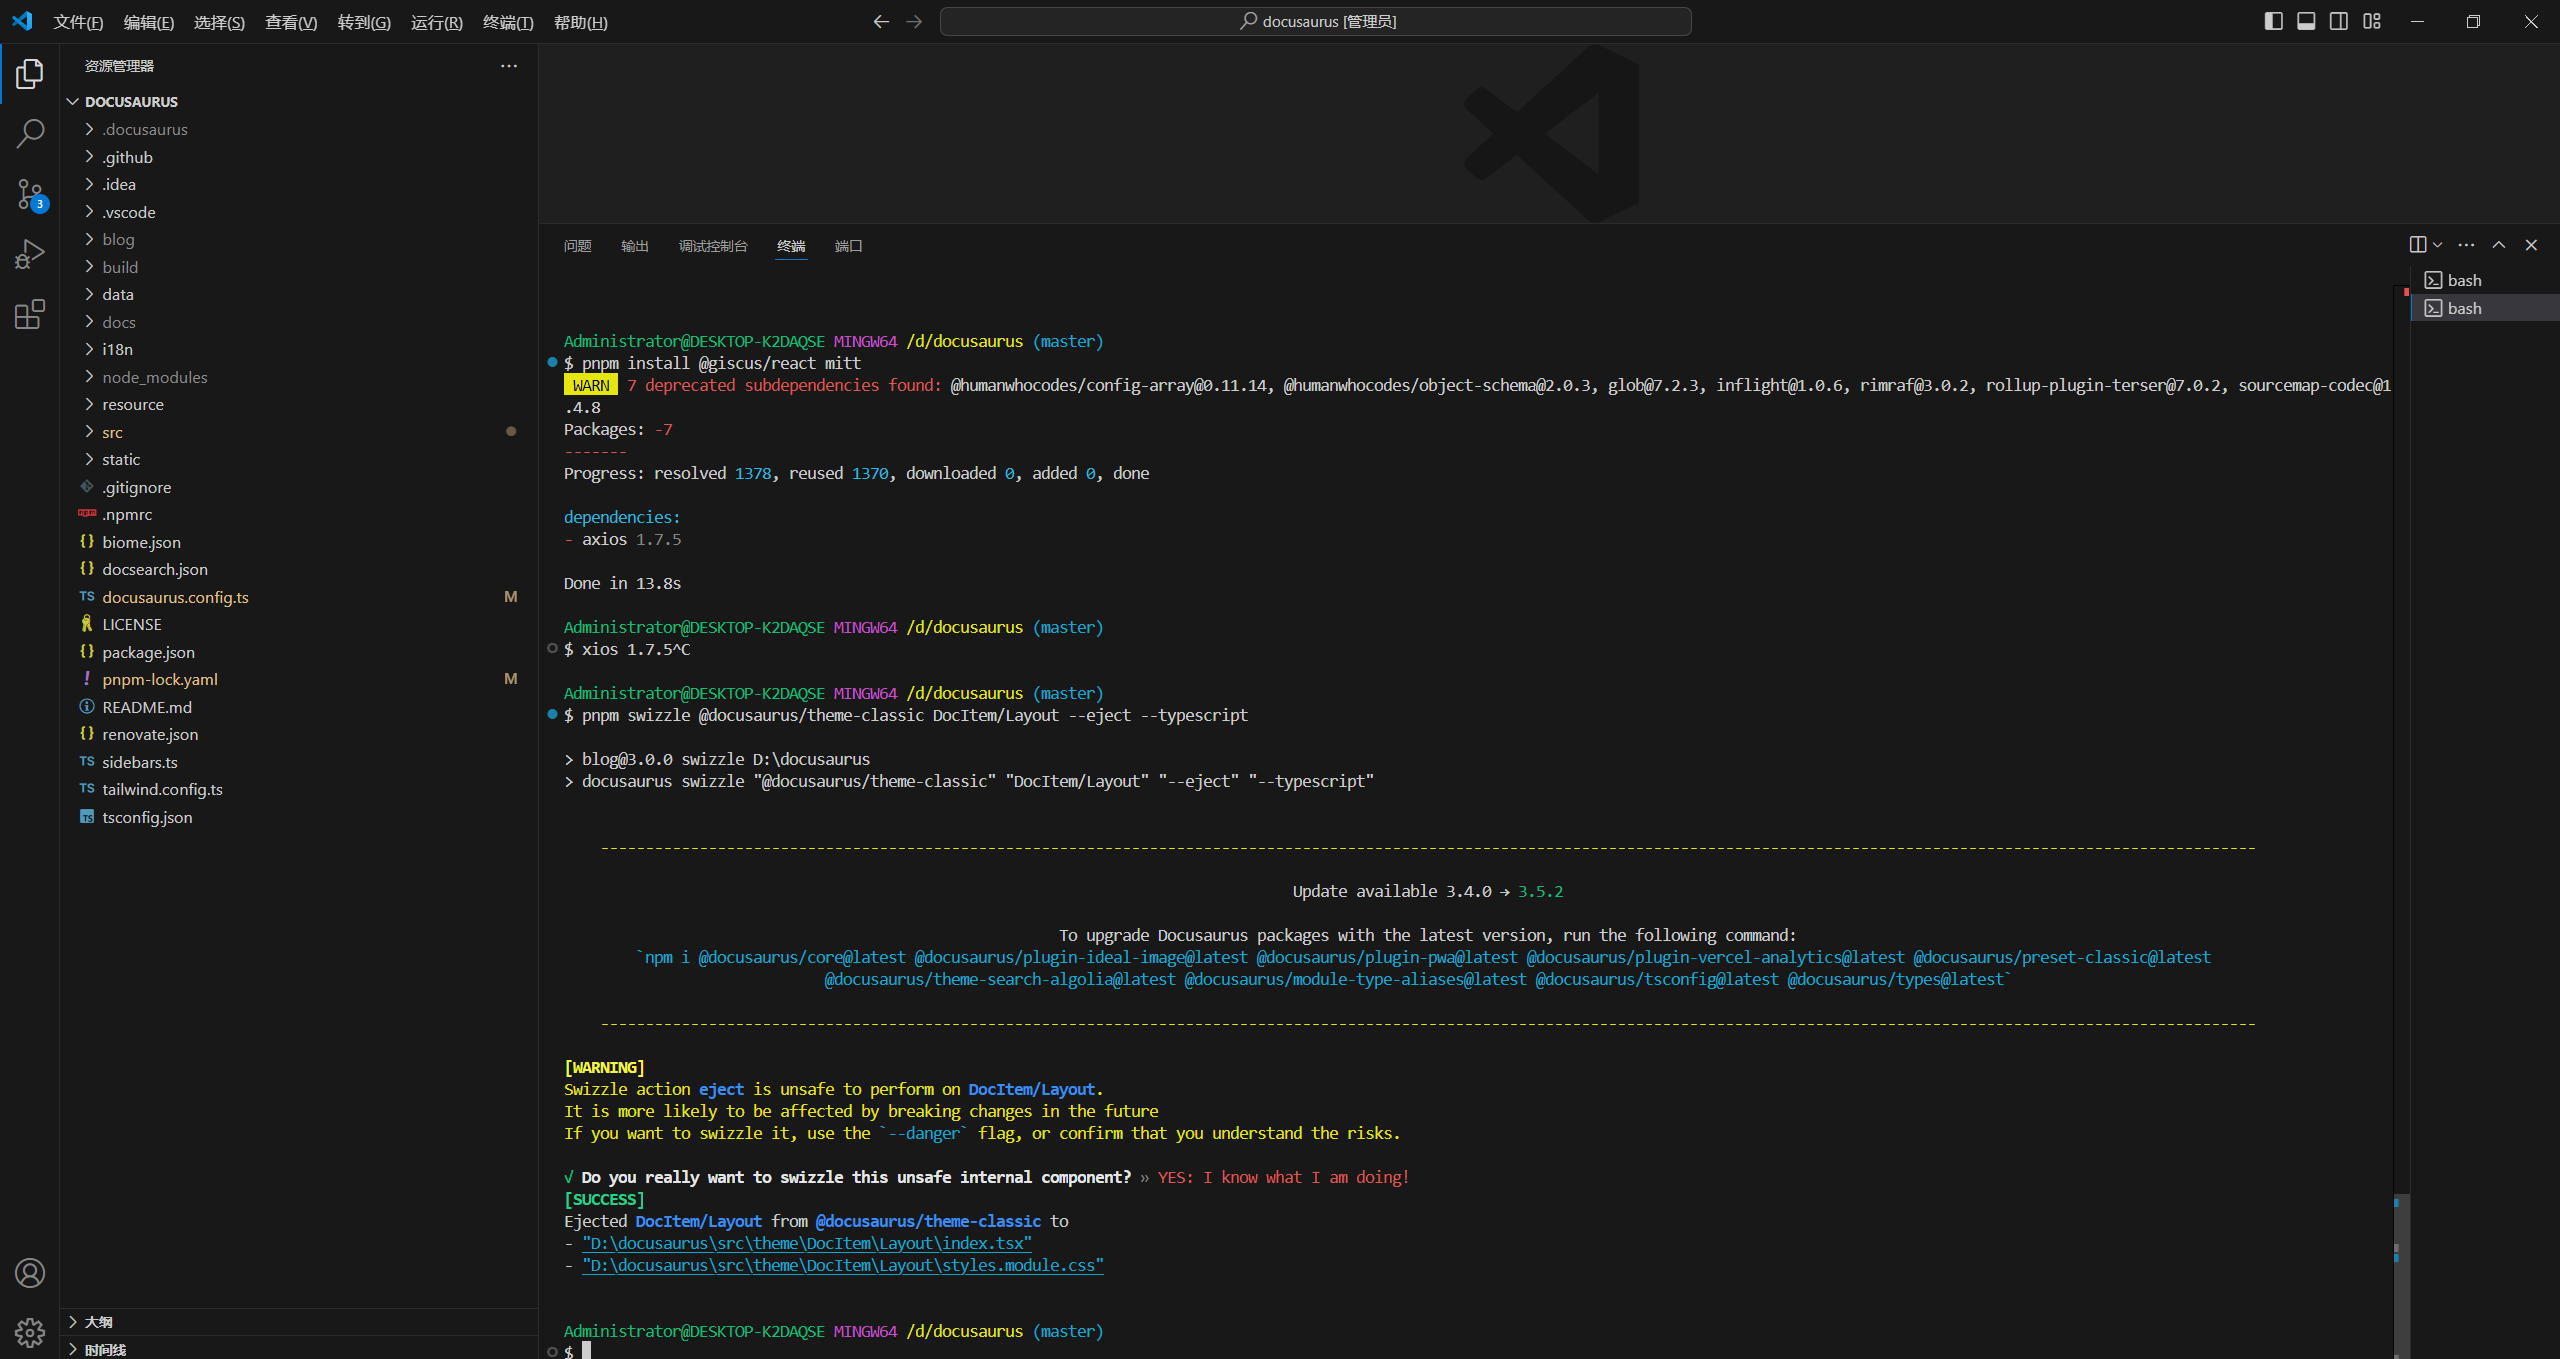Open tailwind.config.ts file
Viewport: 2560px width, 1359px height.
(299, 789)
